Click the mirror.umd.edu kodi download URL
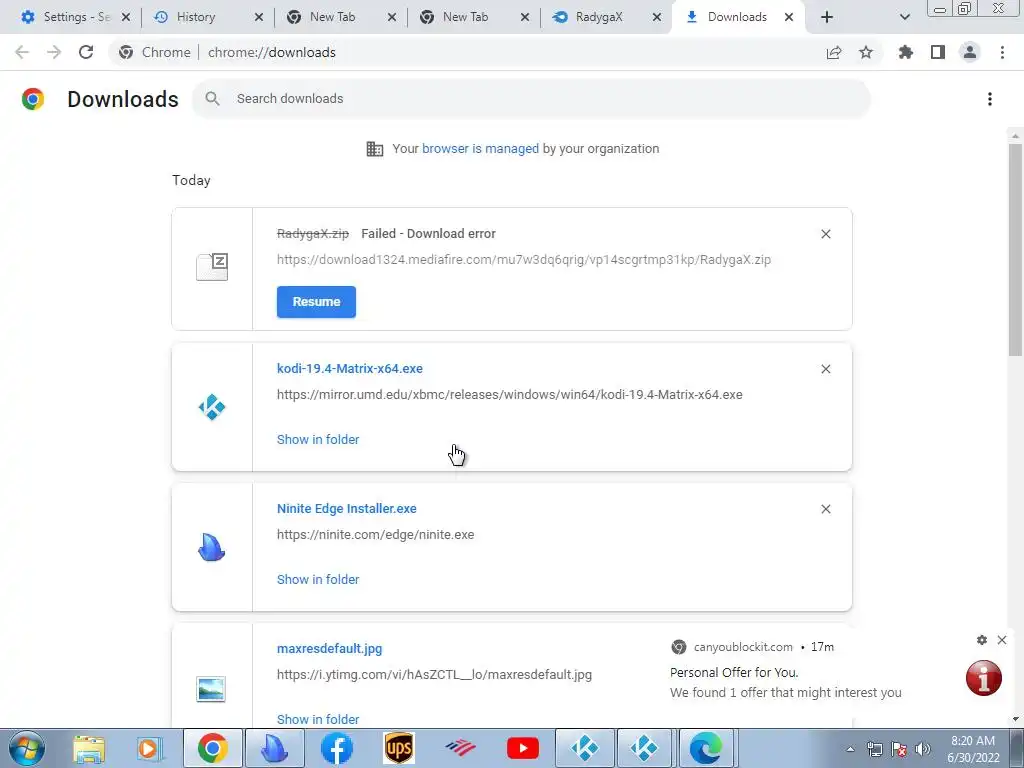This screenshot has width=1024, height=768. [509, 394]
